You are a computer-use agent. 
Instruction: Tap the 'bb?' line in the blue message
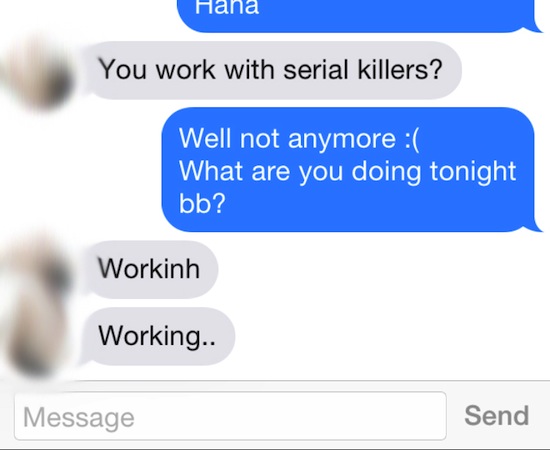pyautogui.click(x=202, y=203)
